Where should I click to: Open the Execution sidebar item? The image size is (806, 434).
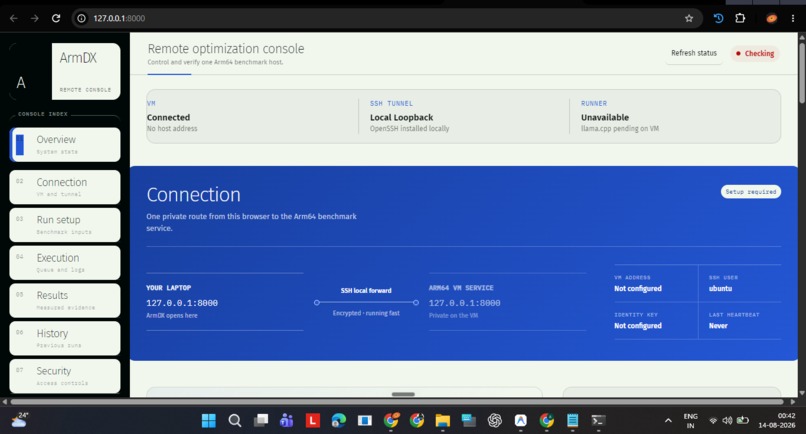click(x=65, y=263)
